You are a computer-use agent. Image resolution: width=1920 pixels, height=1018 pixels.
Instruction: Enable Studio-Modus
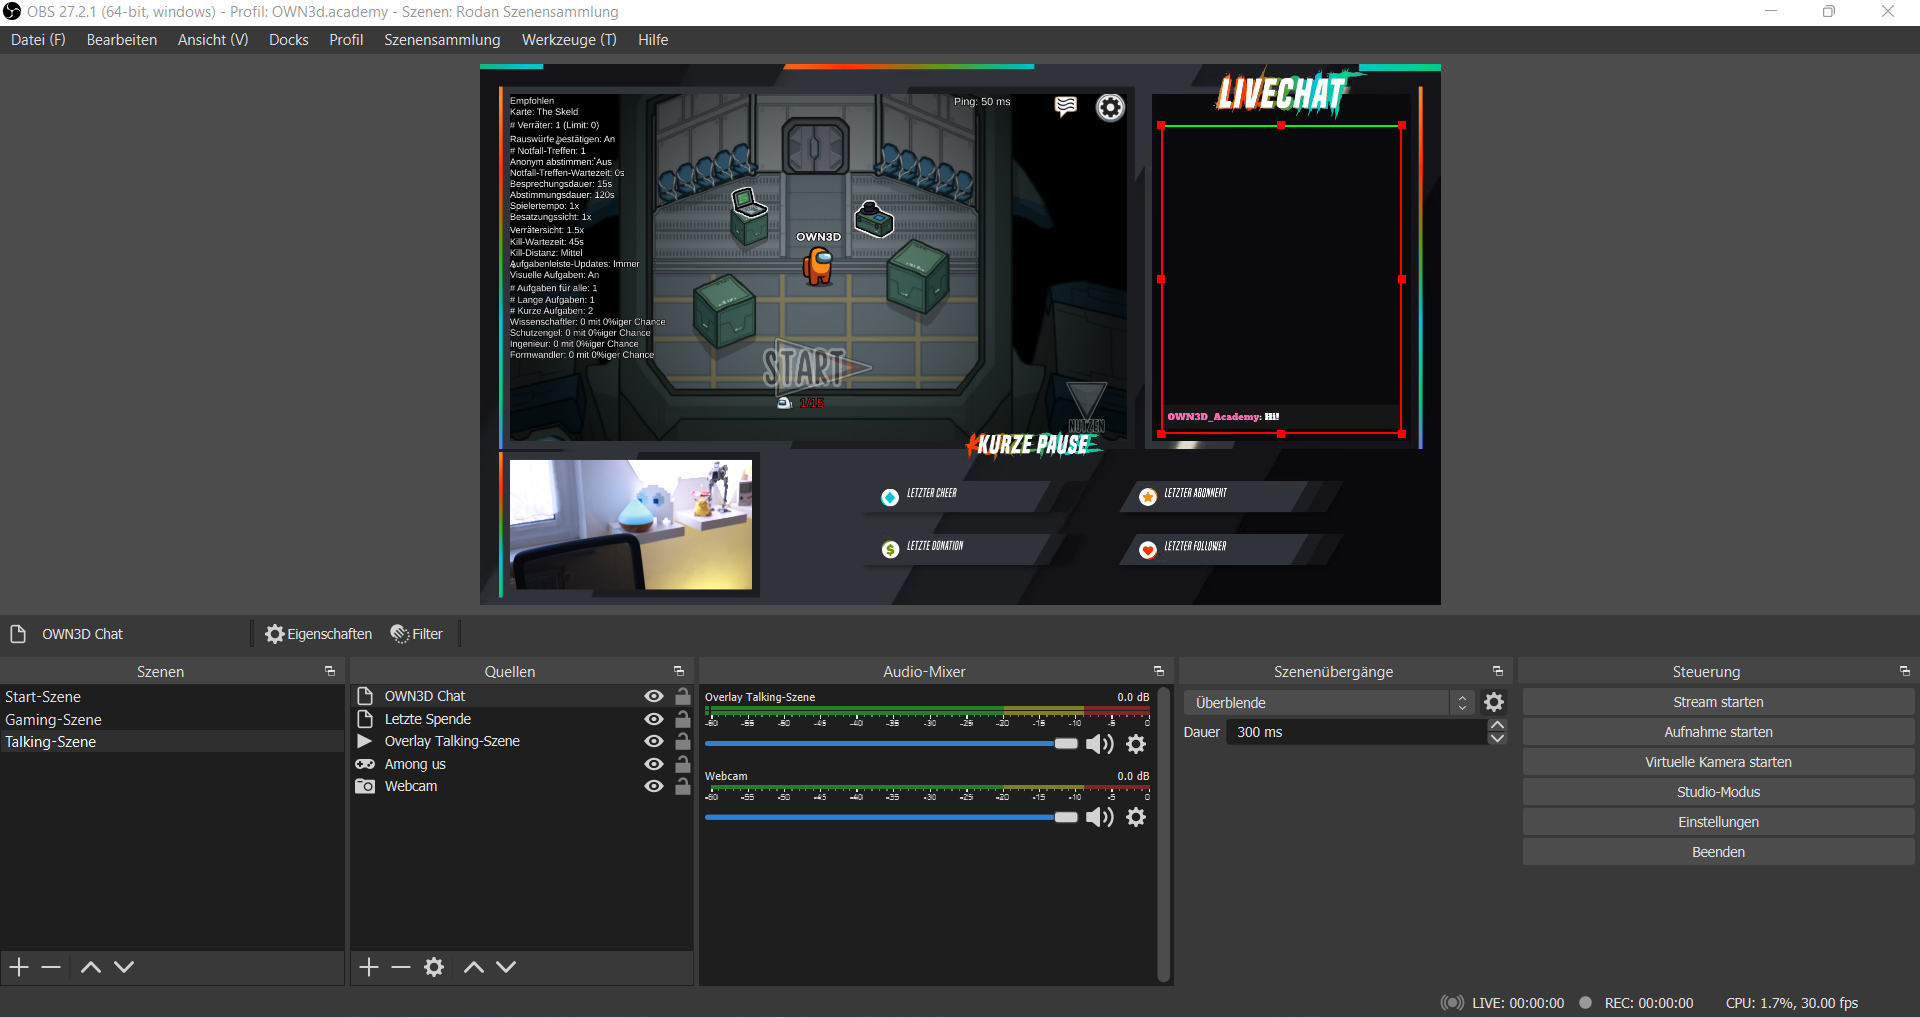pos(1717,791)
